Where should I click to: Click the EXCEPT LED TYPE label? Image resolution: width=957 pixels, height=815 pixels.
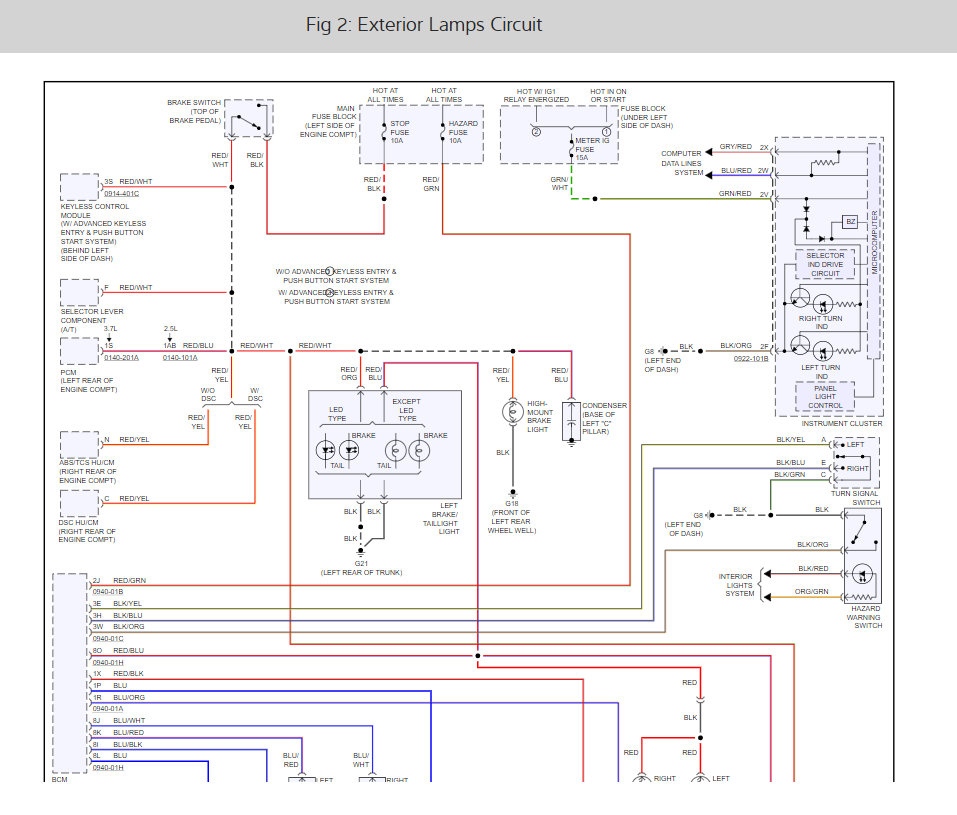tap(406, 410)
